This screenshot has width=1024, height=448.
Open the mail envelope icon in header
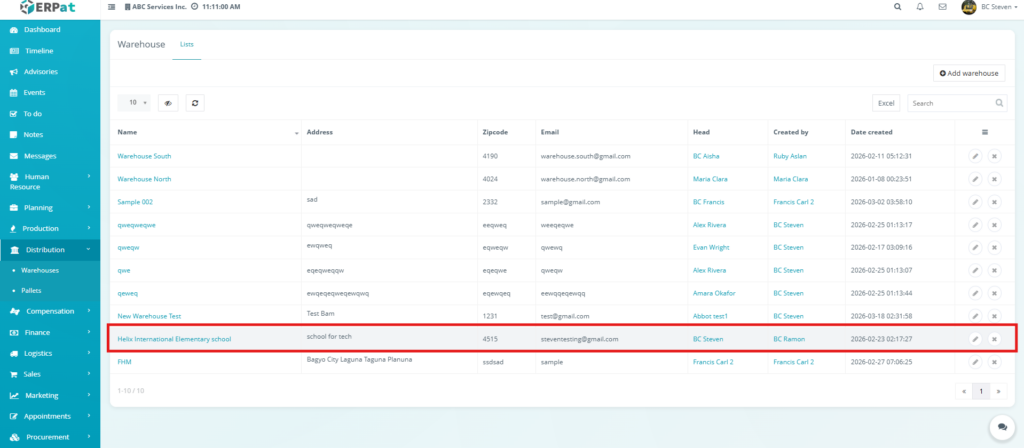[x=942, y=7]
